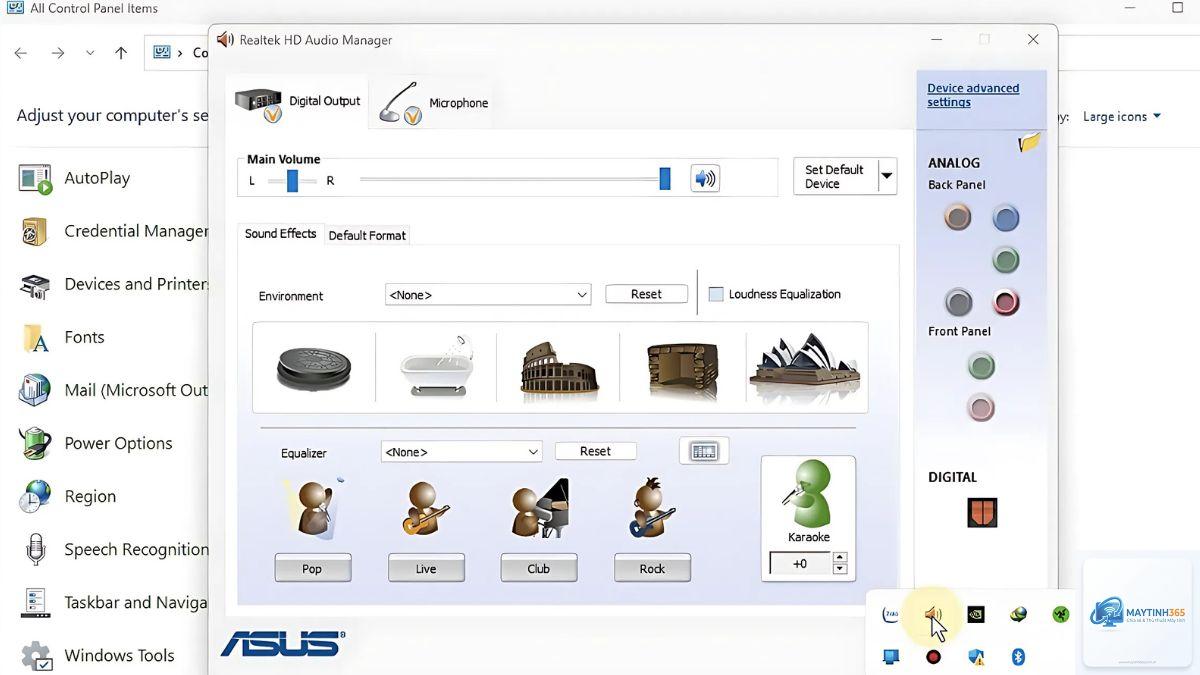Go back in the Control Panel window

(x=21, y=53)
